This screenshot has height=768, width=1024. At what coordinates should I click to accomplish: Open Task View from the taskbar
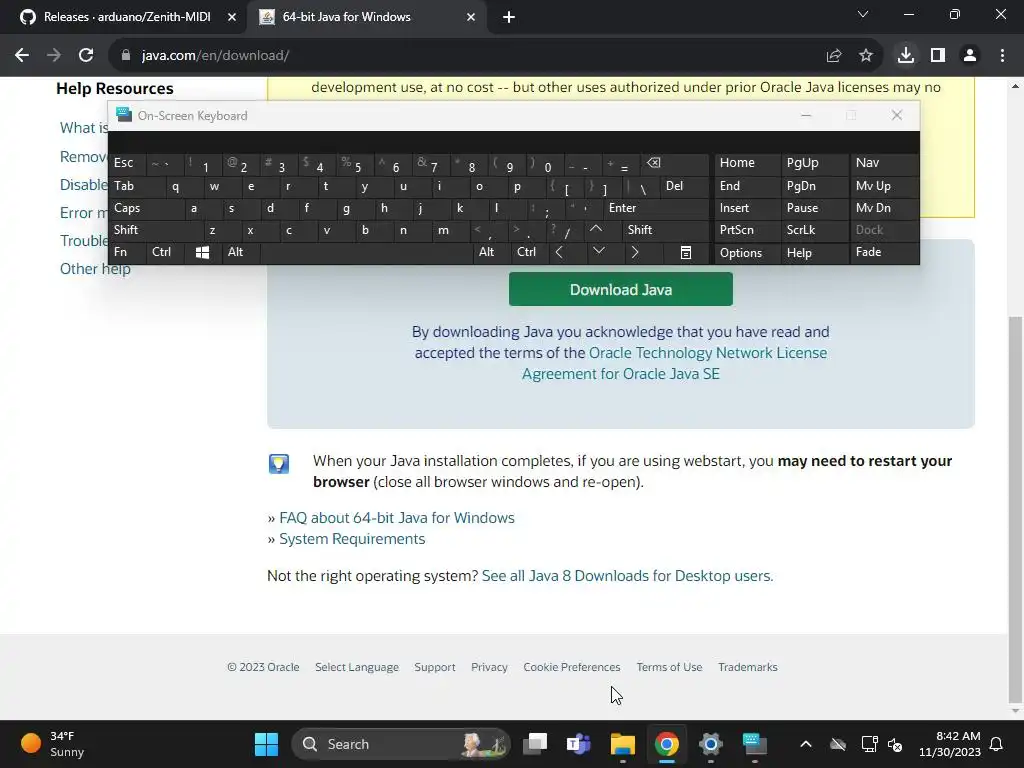click(535, 744)
